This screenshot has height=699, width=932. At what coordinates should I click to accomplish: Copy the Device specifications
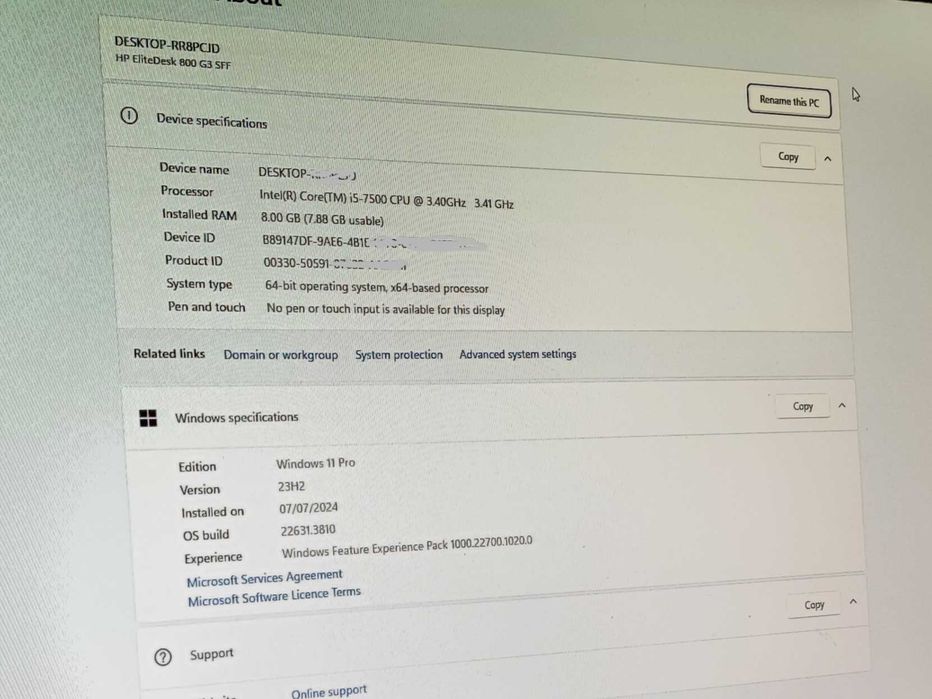coord(788,156)
